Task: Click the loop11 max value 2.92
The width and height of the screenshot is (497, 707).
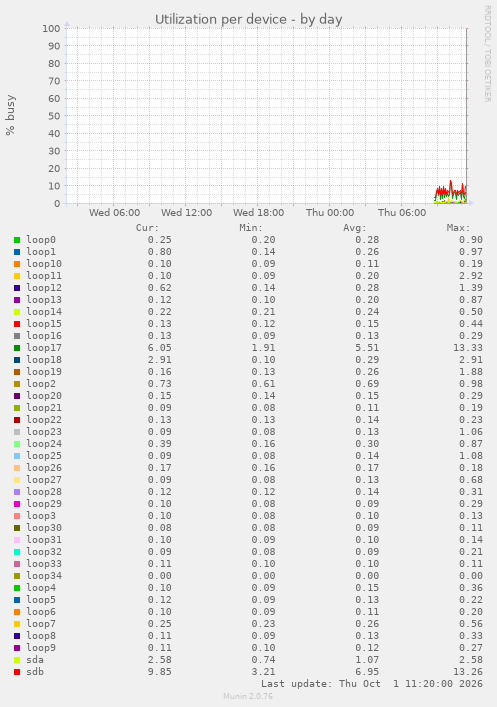Action: pos(471,275)
